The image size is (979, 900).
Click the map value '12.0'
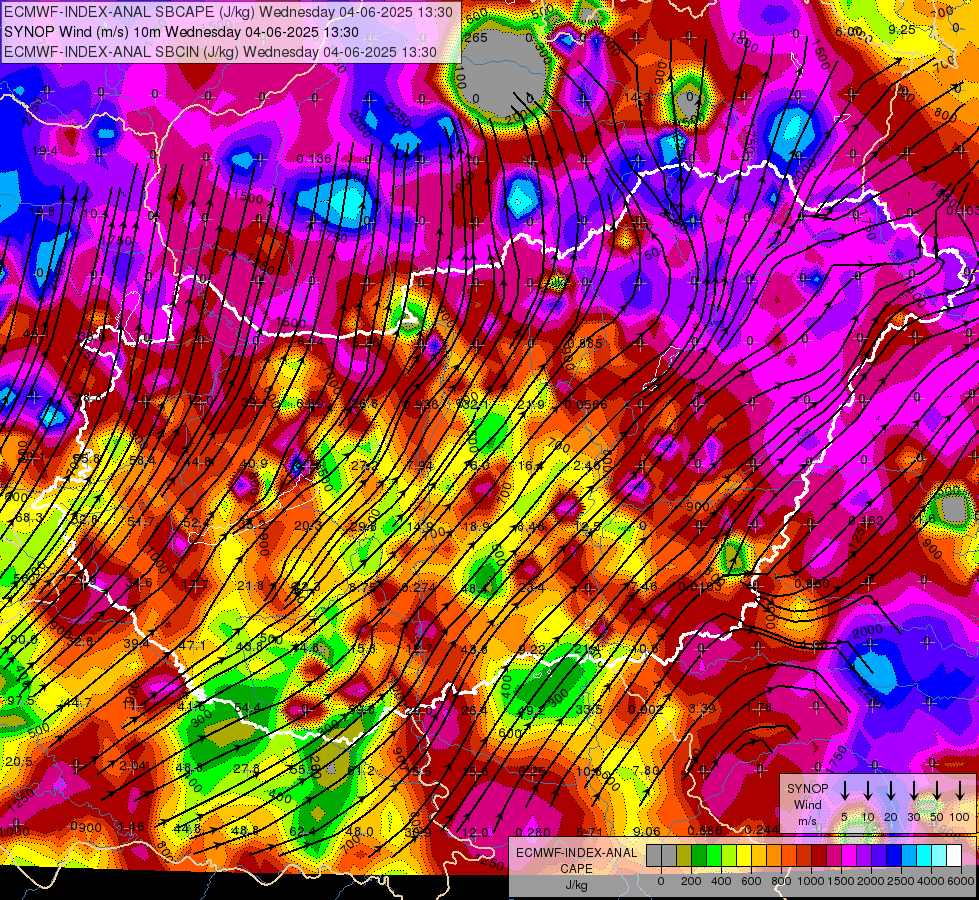point(476,833)
